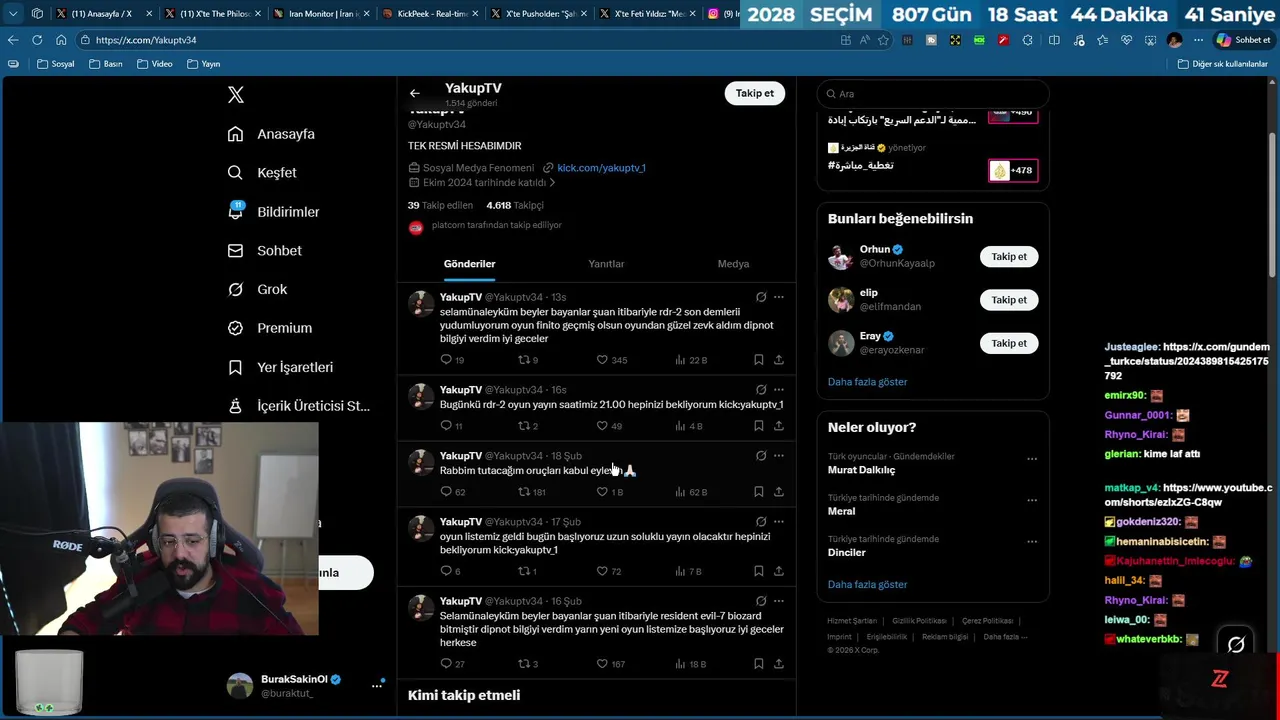The height and width of the screenshot is (720, 1280).
Task: Switch to Iran Monitor browser tab
Action: [322, 14]
